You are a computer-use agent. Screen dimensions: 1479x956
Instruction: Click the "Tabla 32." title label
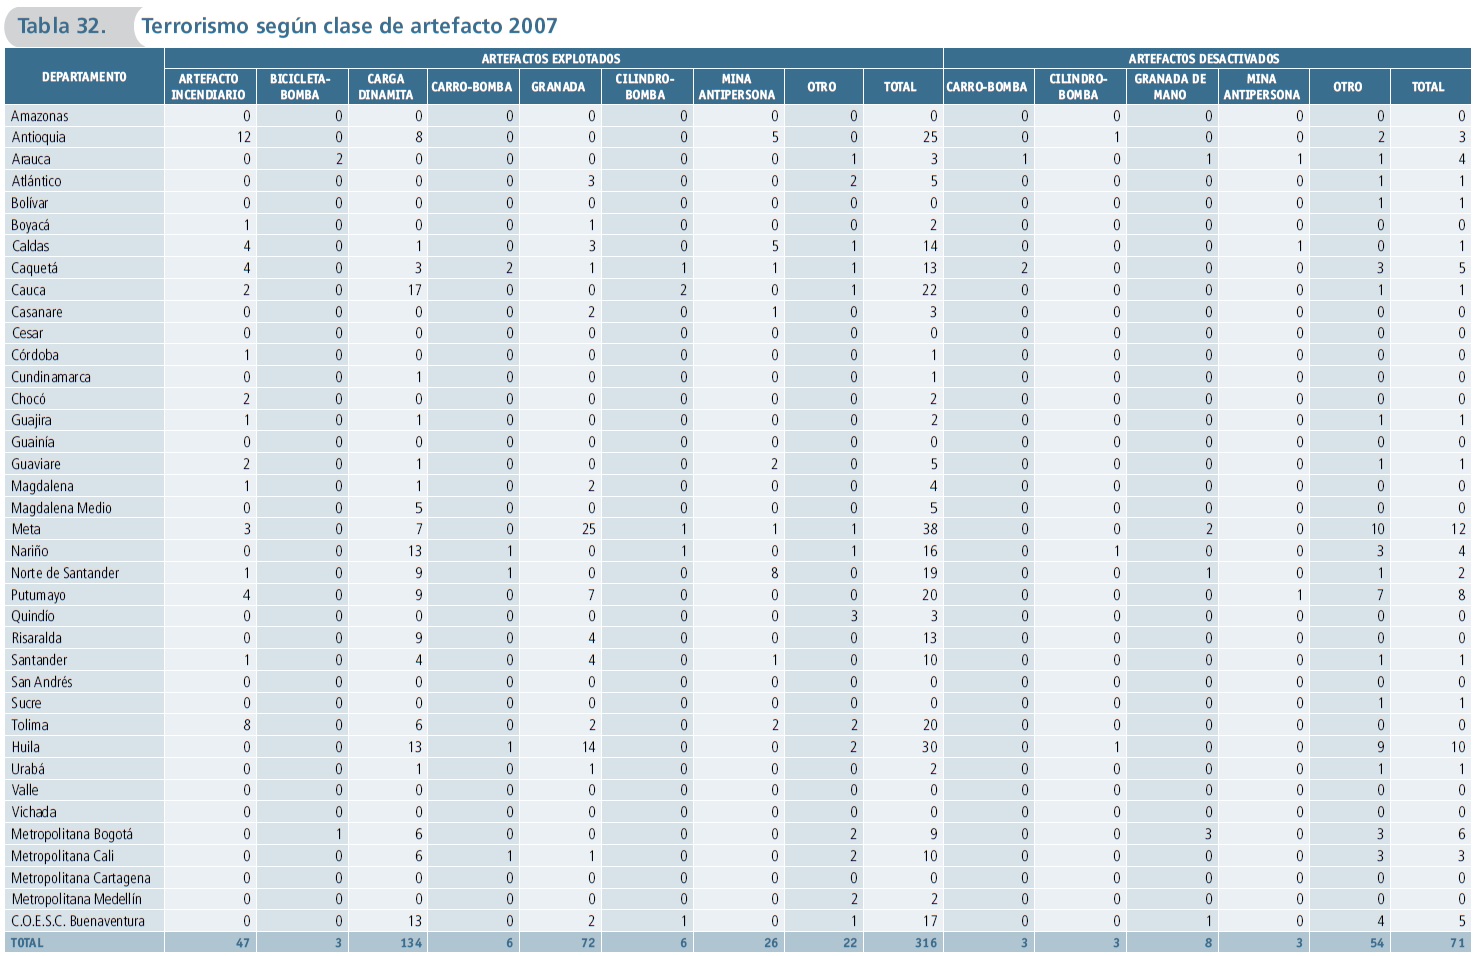(62, 26)
